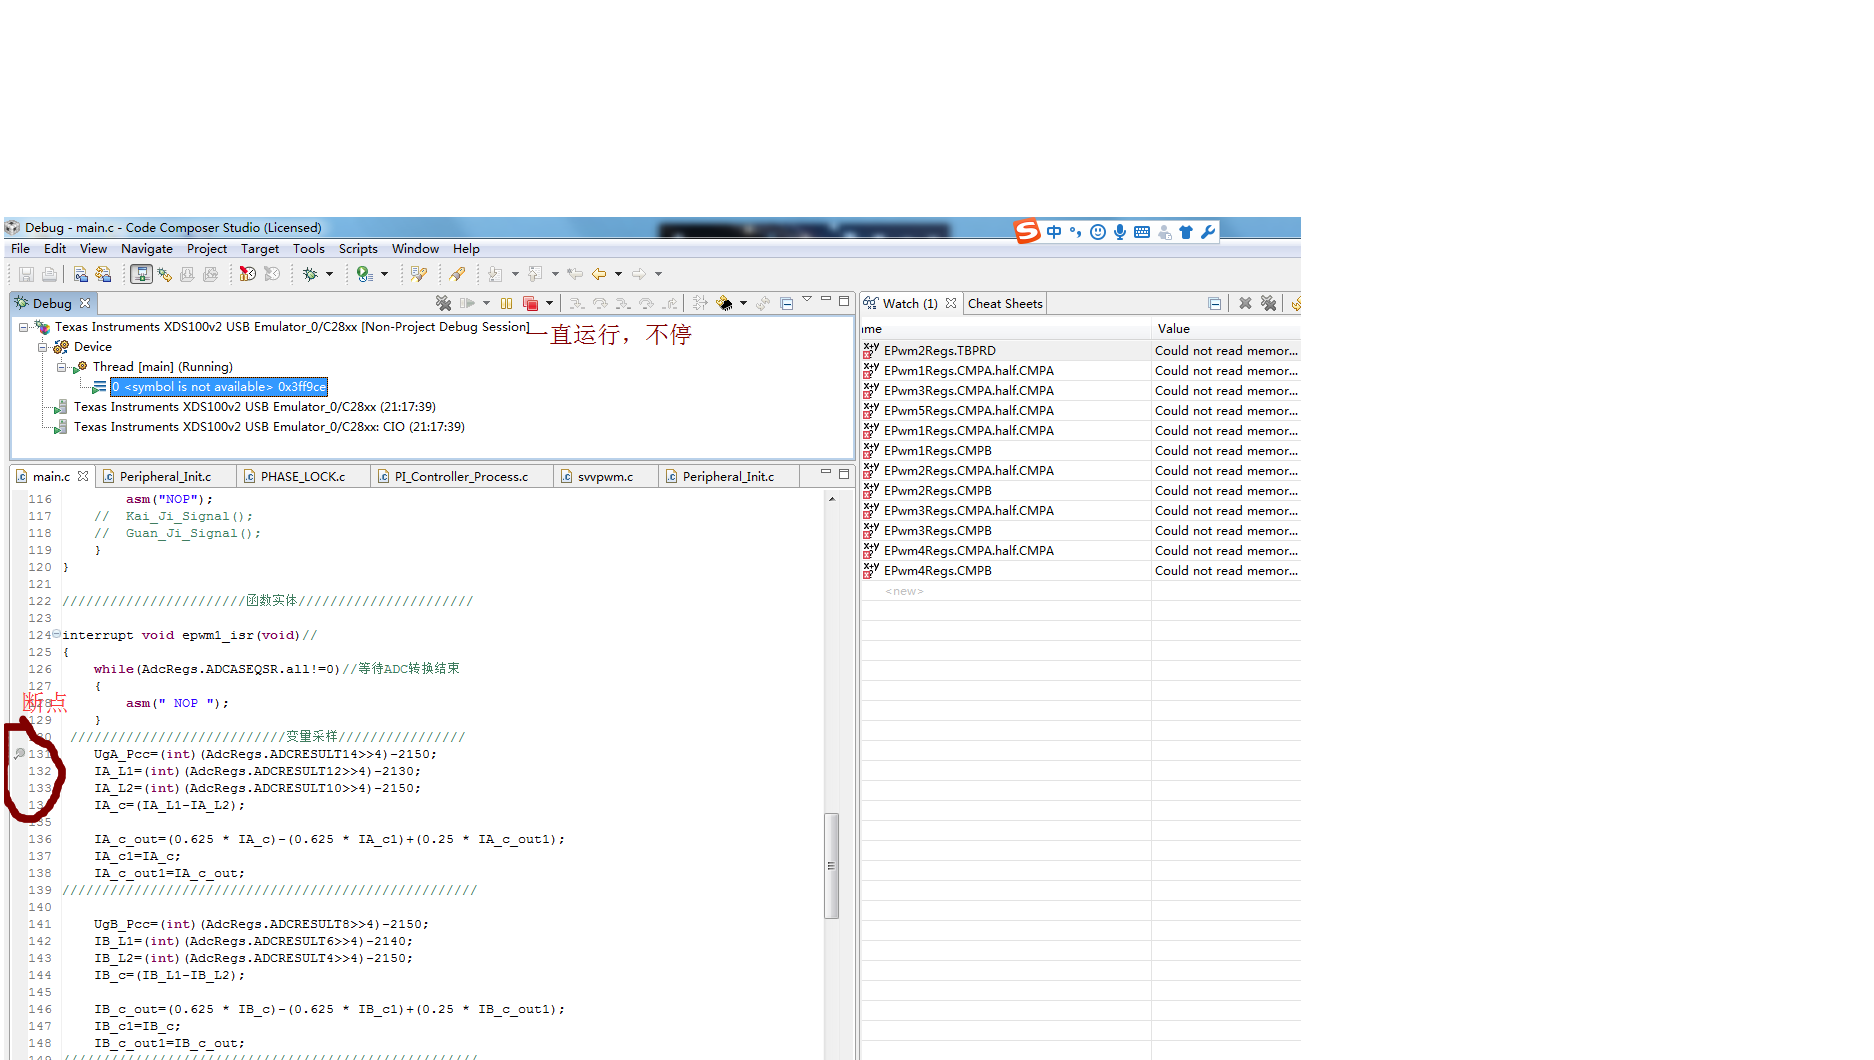Open the Navigate menu

tap(147, 249)
